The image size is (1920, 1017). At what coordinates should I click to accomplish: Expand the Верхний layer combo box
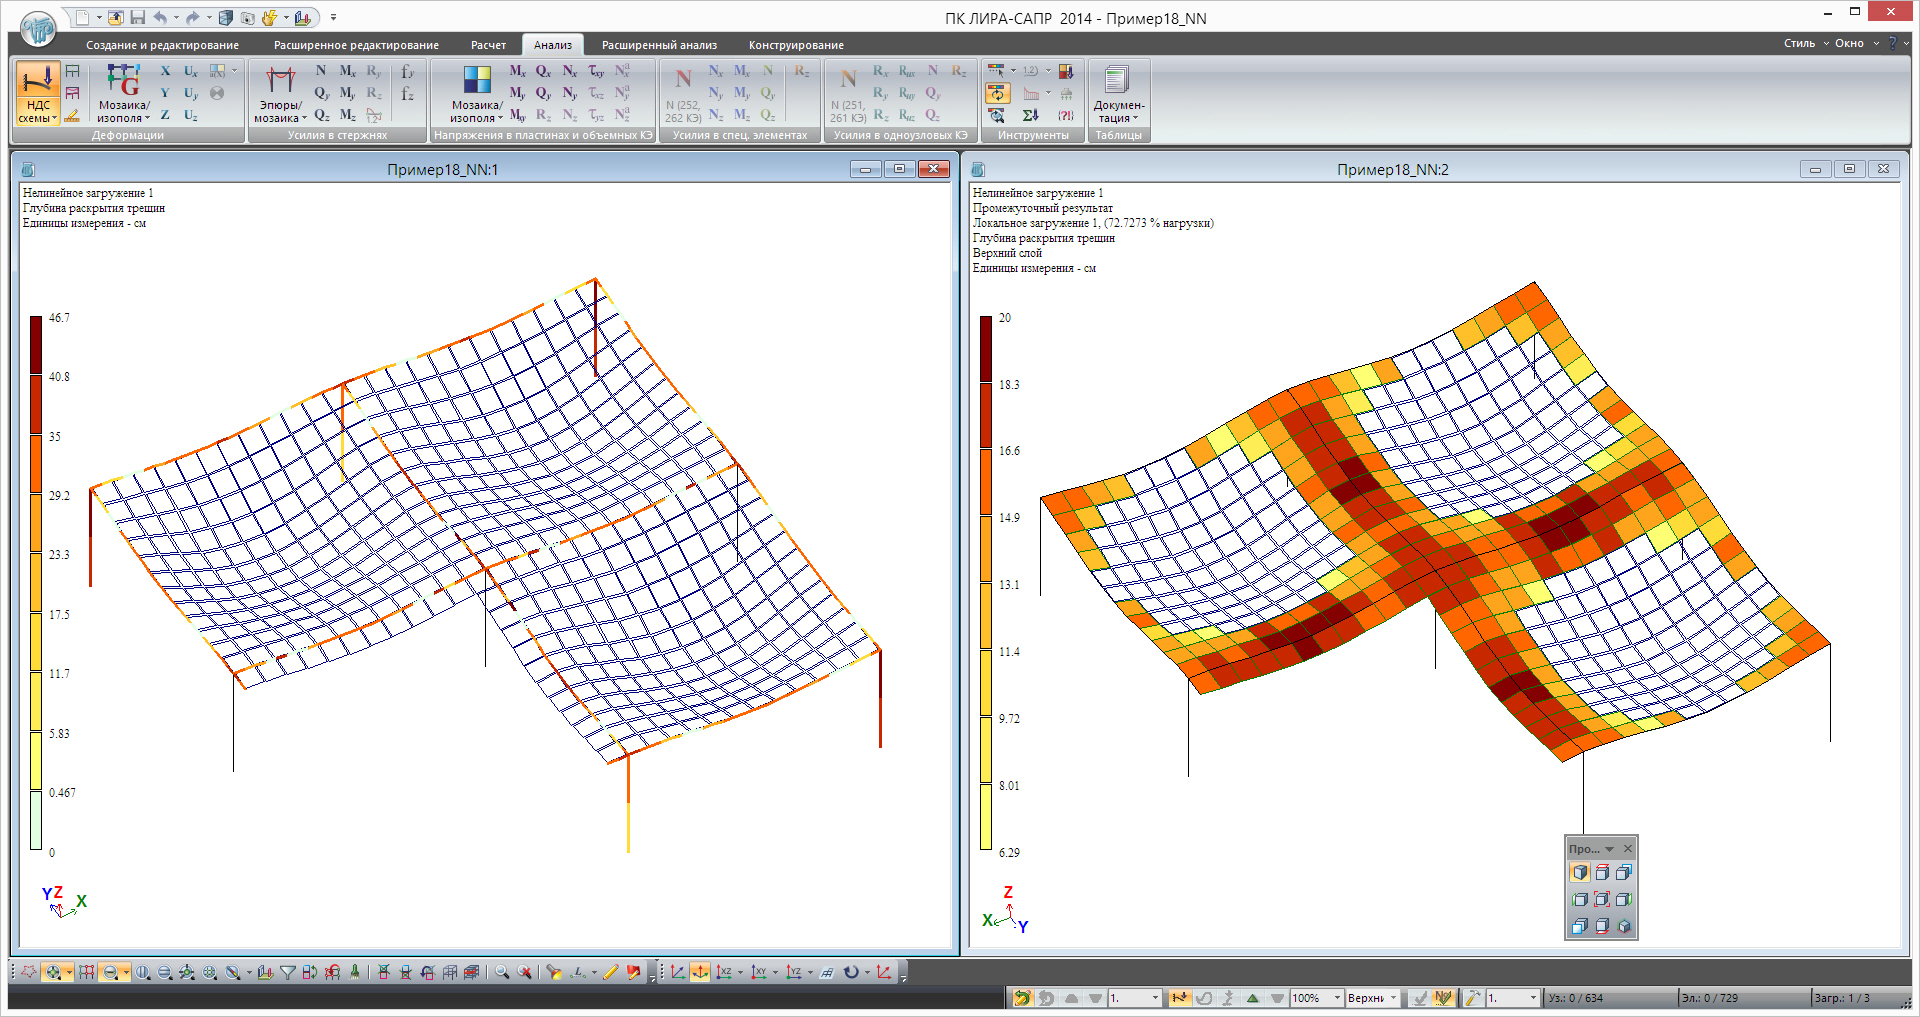pos(1393,998)
